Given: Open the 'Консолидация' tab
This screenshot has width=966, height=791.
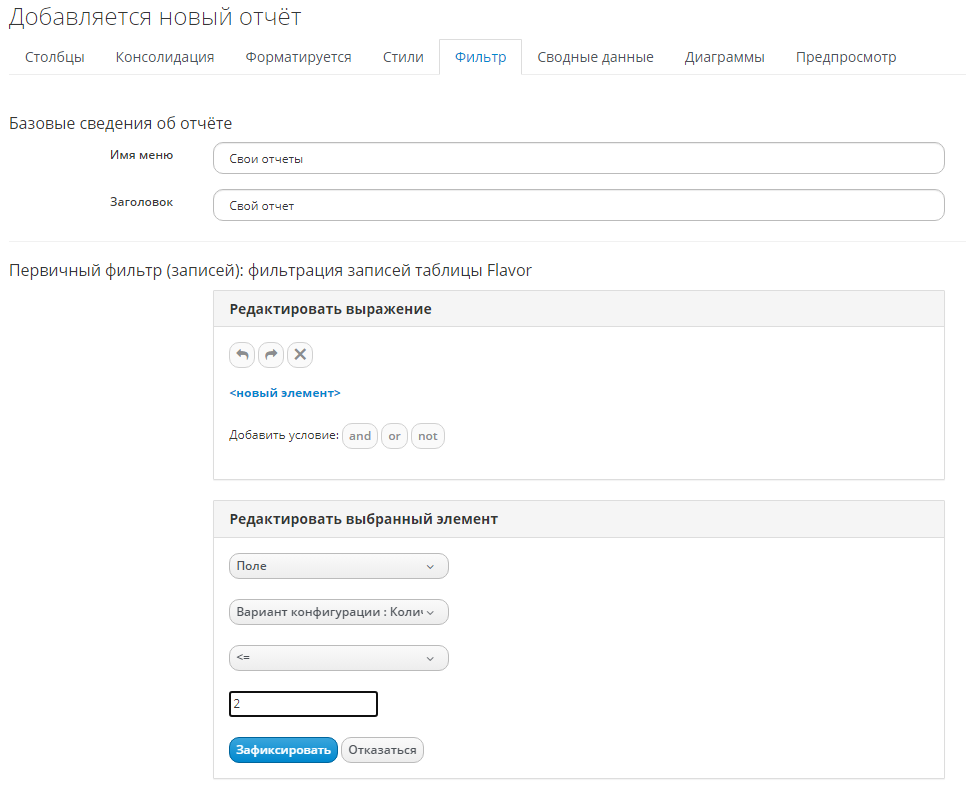Looking at the screenshot, I should tap(165, 57).
